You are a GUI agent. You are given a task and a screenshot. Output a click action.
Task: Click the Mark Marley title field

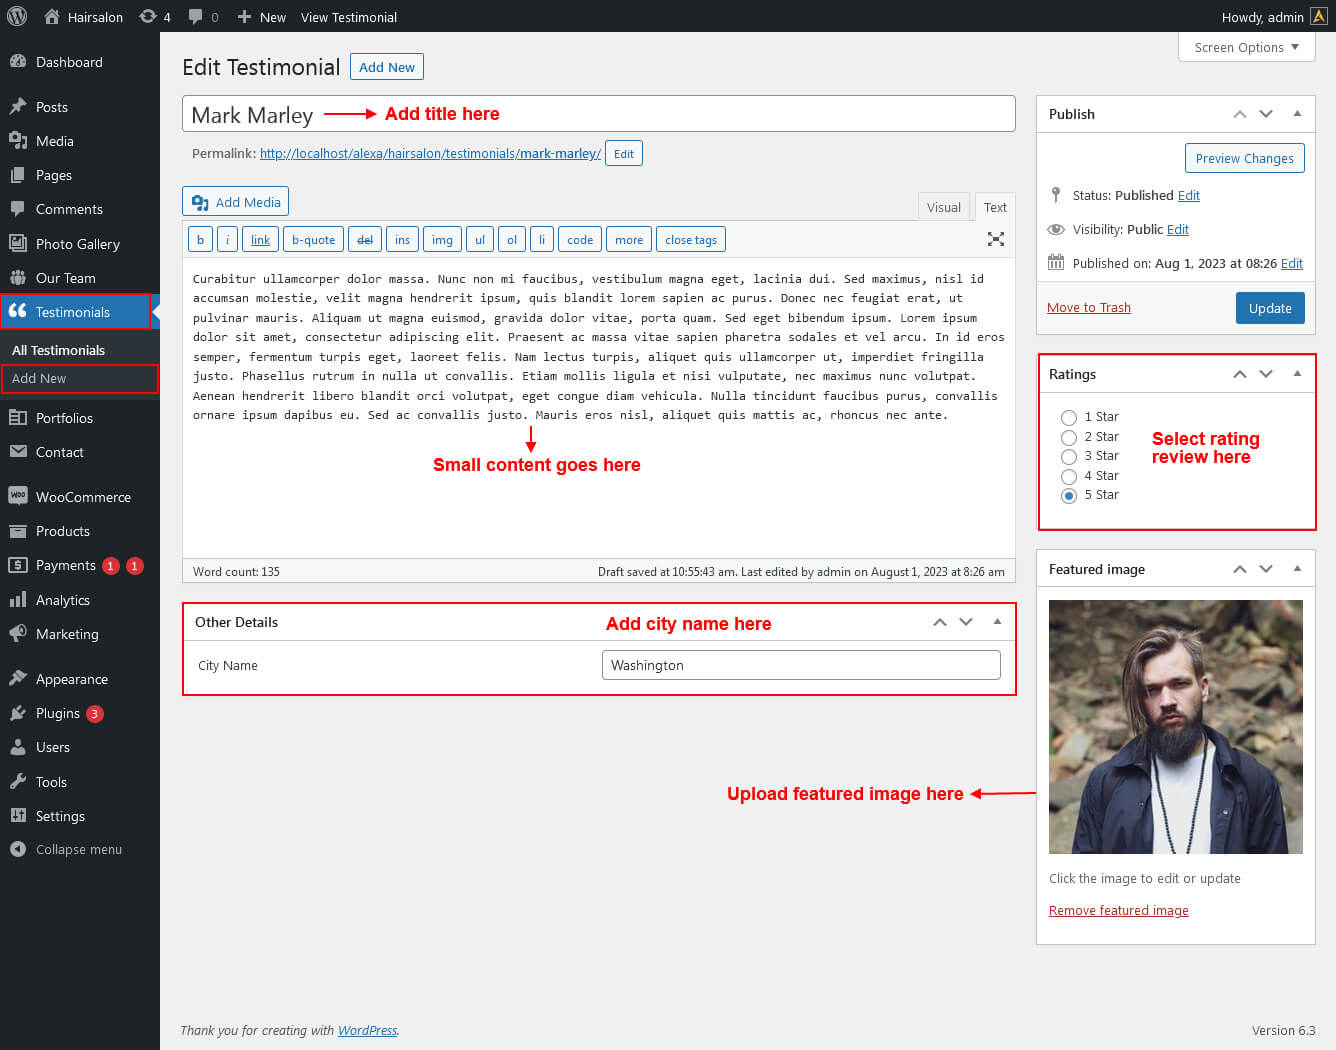(x=599, y=114)
